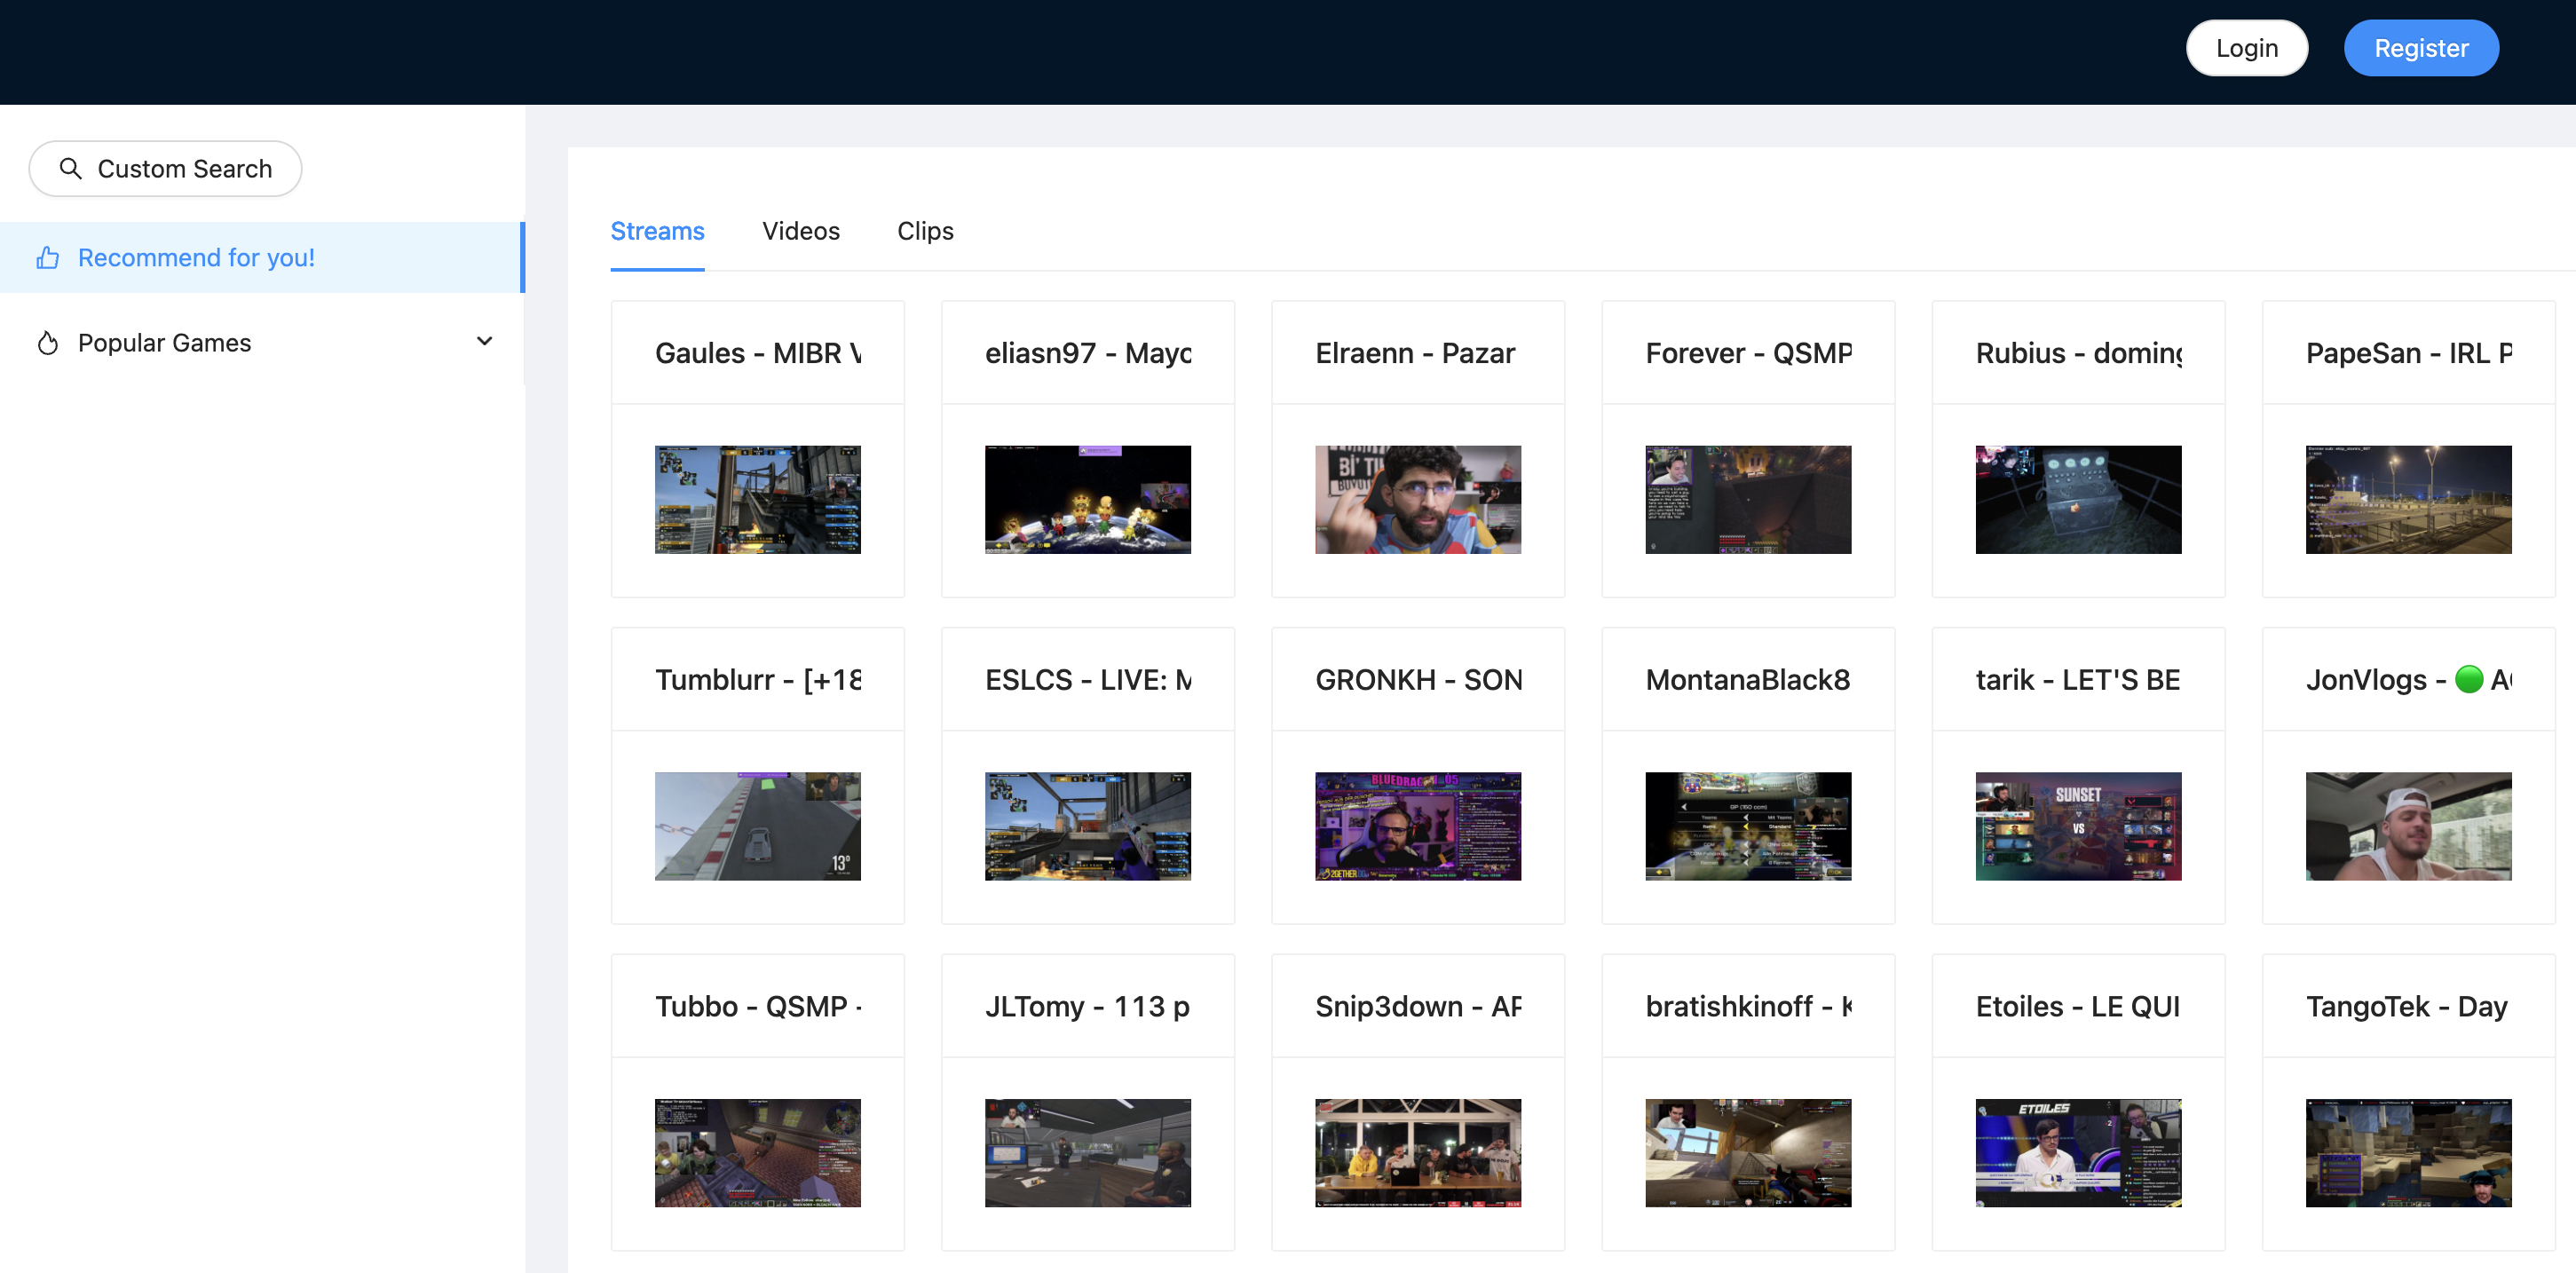Click the magnifying glass search icon
The image size is (2576, 1273).
(x=70, y=168)
